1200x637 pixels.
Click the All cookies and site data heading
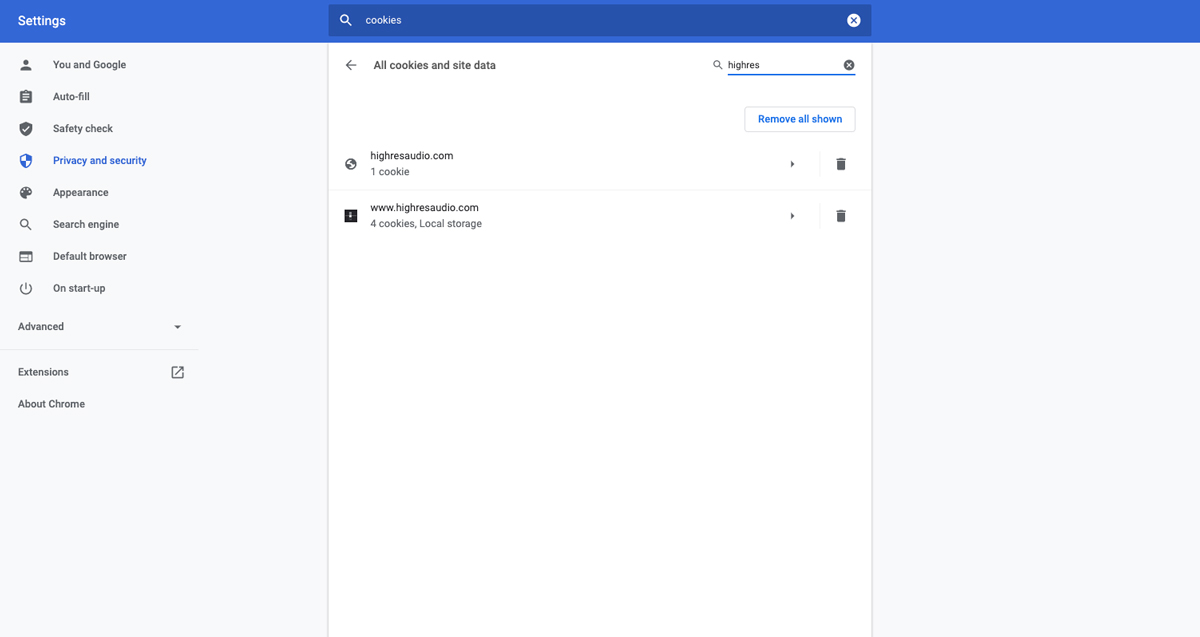click(x=435, y=65)
